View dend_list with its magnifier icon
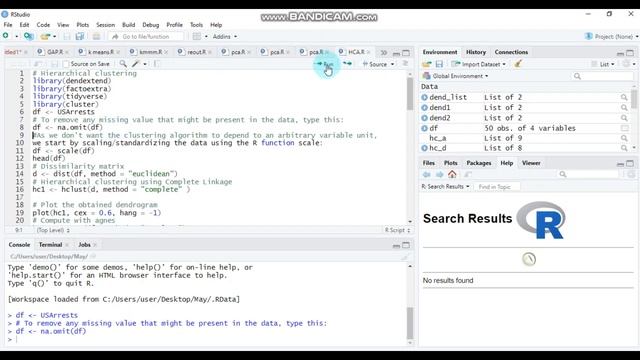The image size is (640, 360). (x=624, y=97)
